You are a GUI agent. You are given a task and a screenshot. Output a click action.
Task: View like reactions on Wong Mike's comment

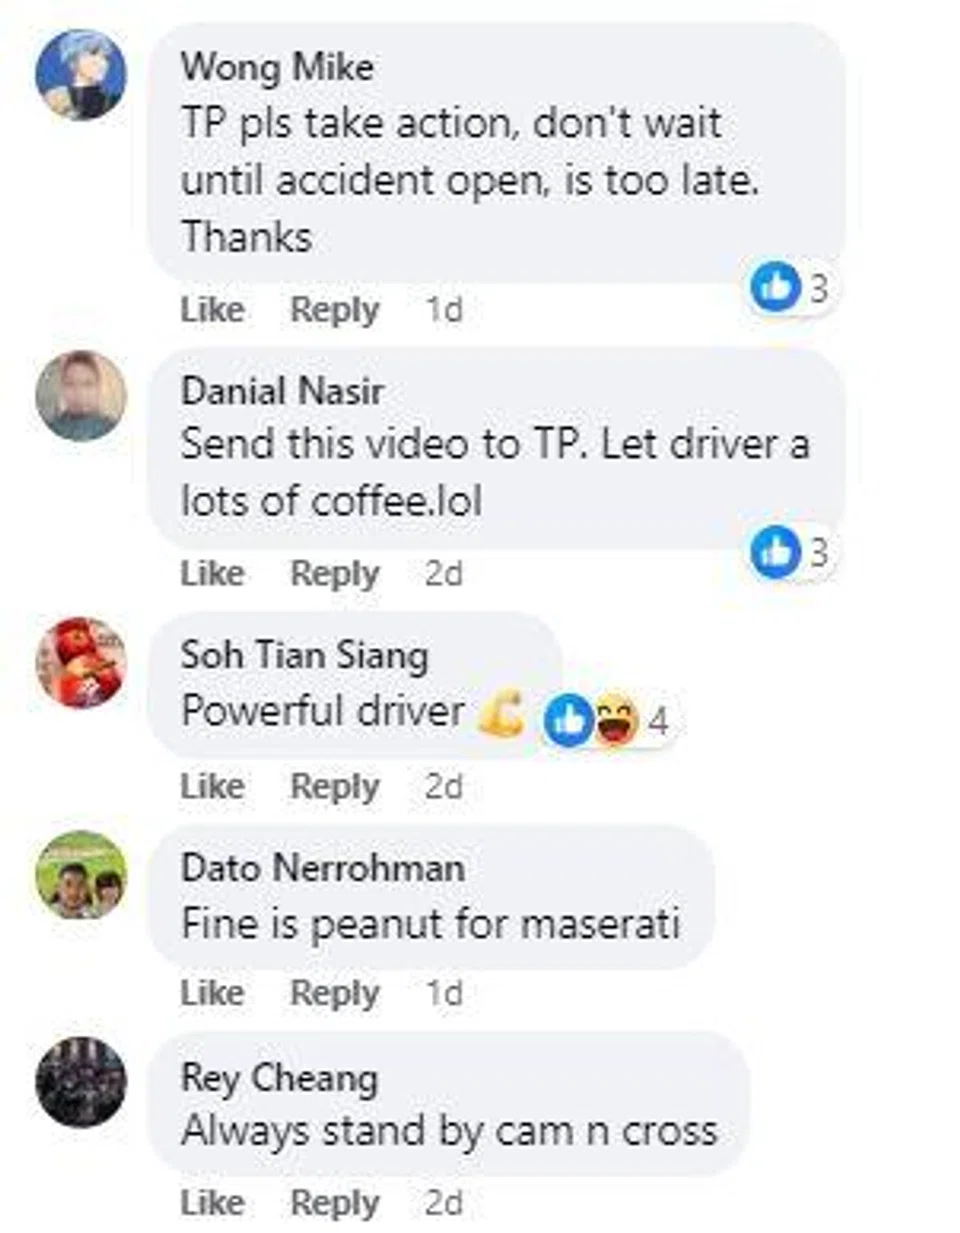(790, 288)
